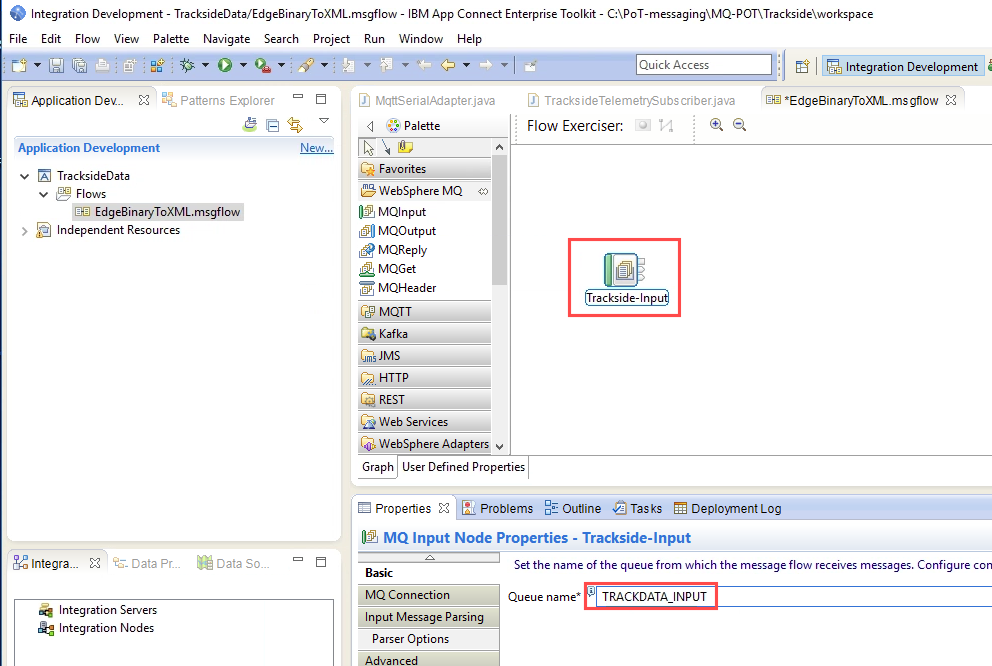Select the Input Message Parsing section

pos(429,617)
